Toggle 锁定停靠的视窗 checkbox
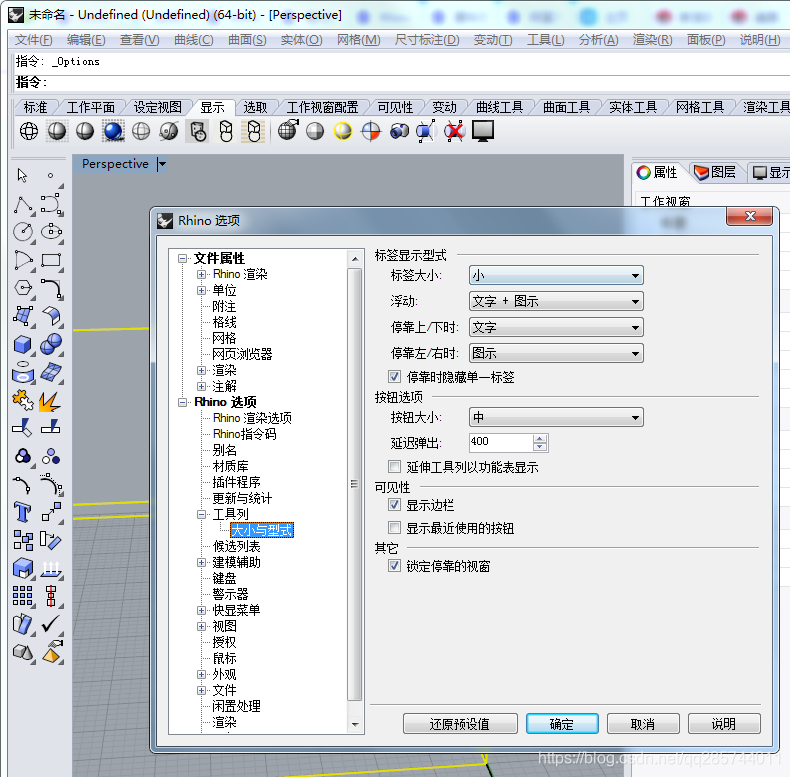Viewport: 790px width, 777px height. [394, 566]
